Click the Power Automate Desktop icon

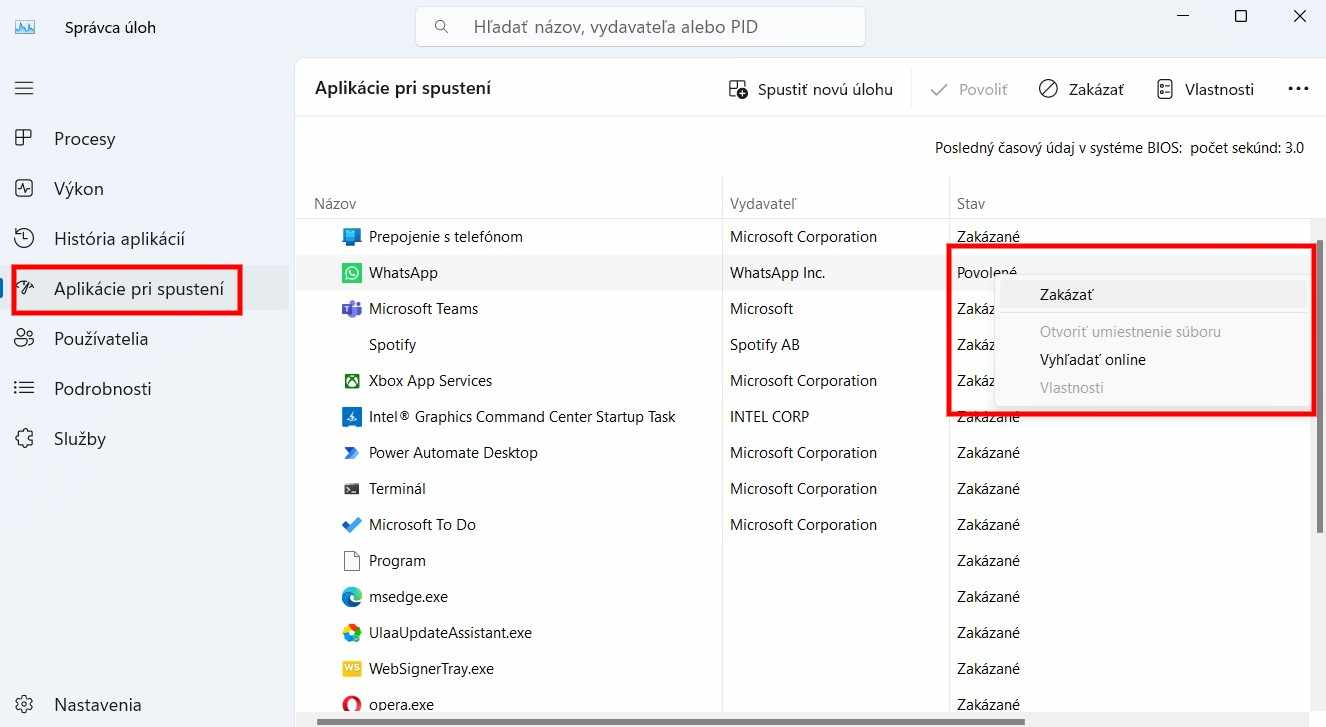coord(351,453)
